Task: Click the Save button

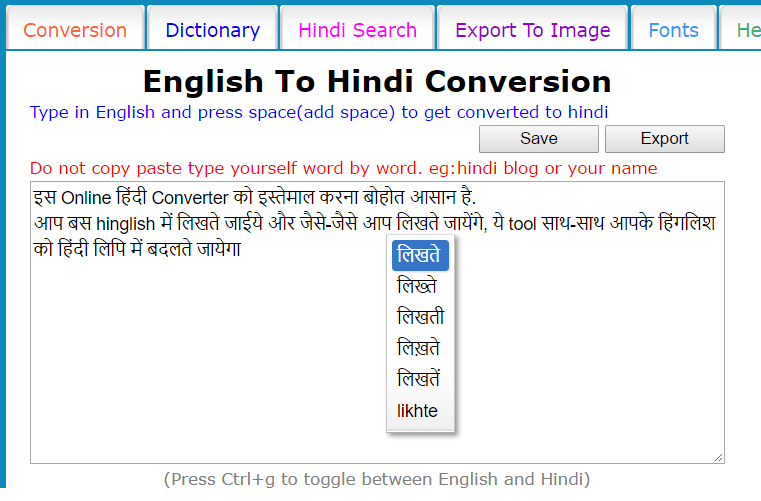Action: (539, 139)
